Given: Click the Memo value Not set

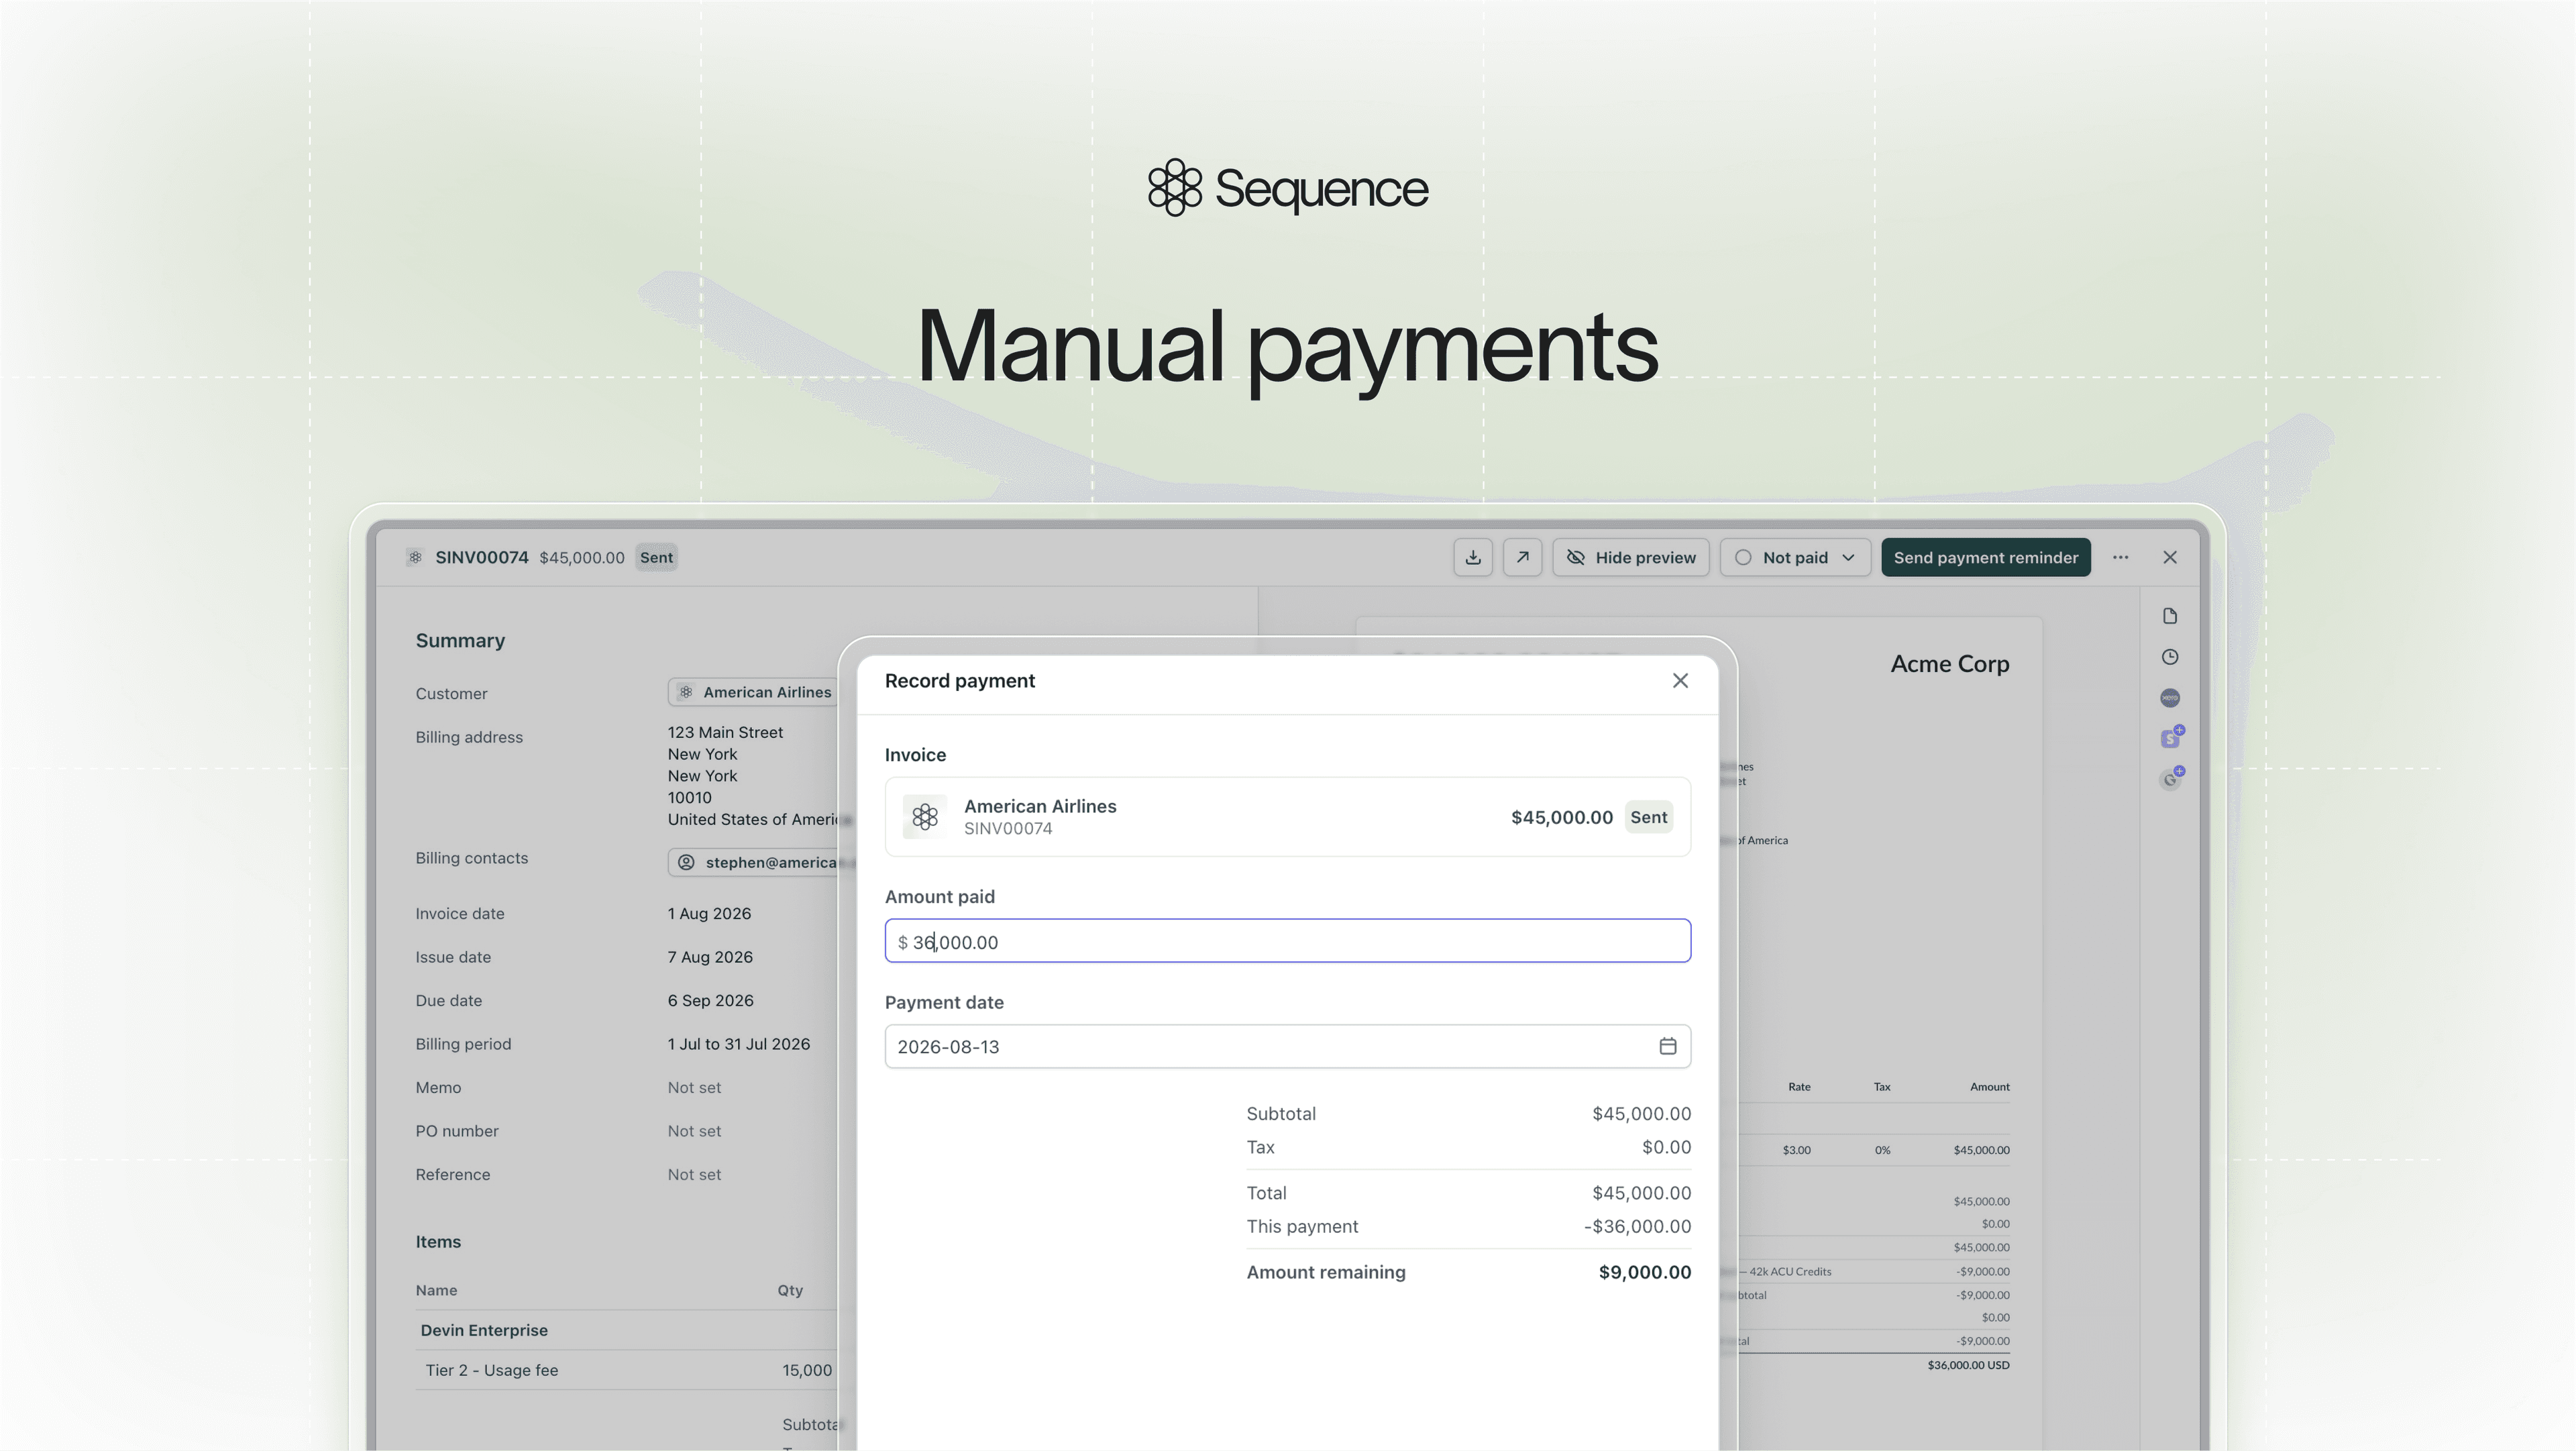Looking at the screenshot, I should 694,1087.
